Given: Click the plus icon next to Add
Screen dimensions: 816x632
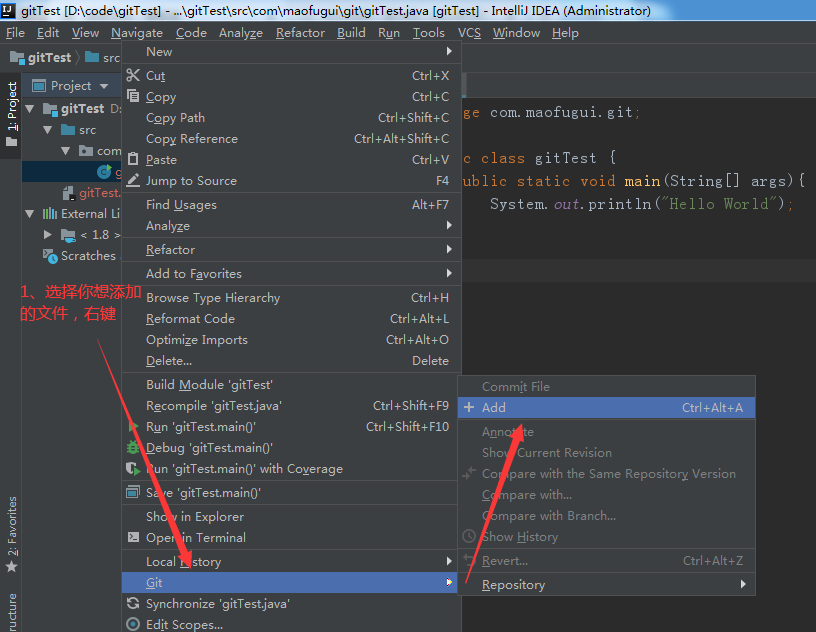Looking at the screenshot, I should click(x=469, y=407).
